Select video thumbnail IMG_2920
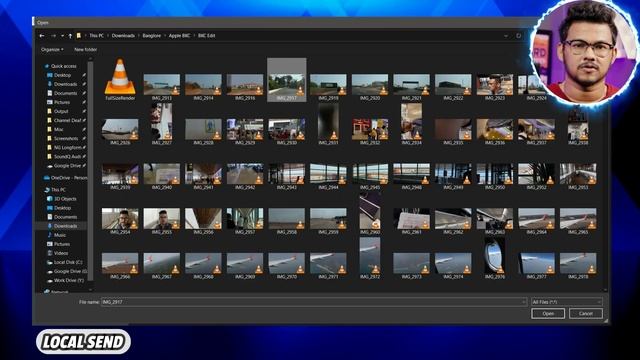 (x=370, y=87)
